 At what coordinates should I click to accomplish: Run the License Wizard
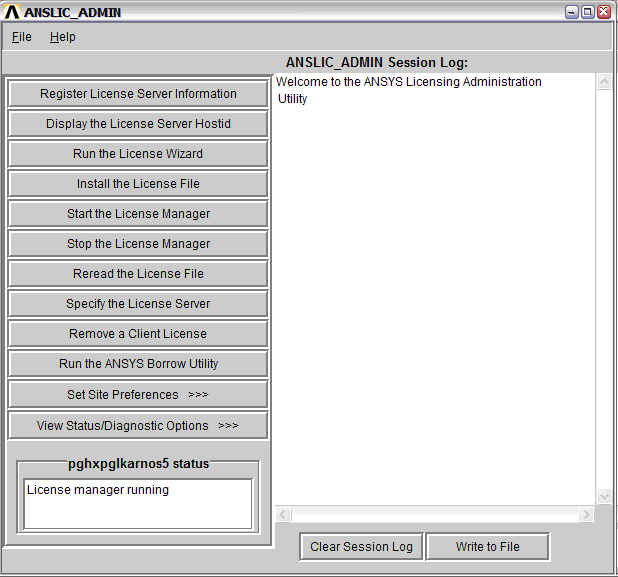pyautogui.click(x=138, y=154)
